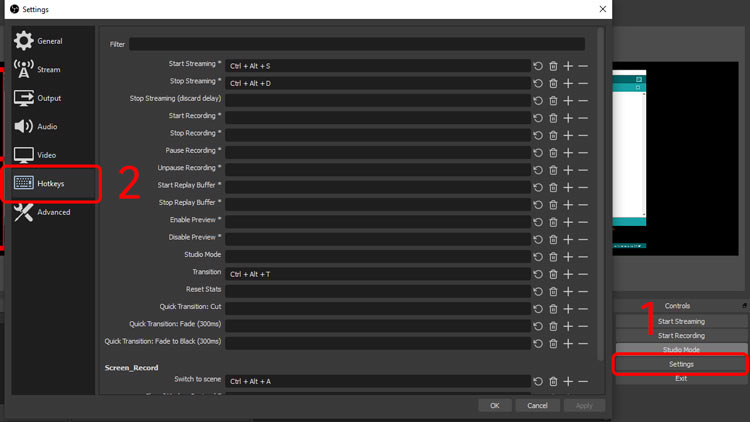750x422 pixels.
Task: Open the Video settings section
Action: 47,155
